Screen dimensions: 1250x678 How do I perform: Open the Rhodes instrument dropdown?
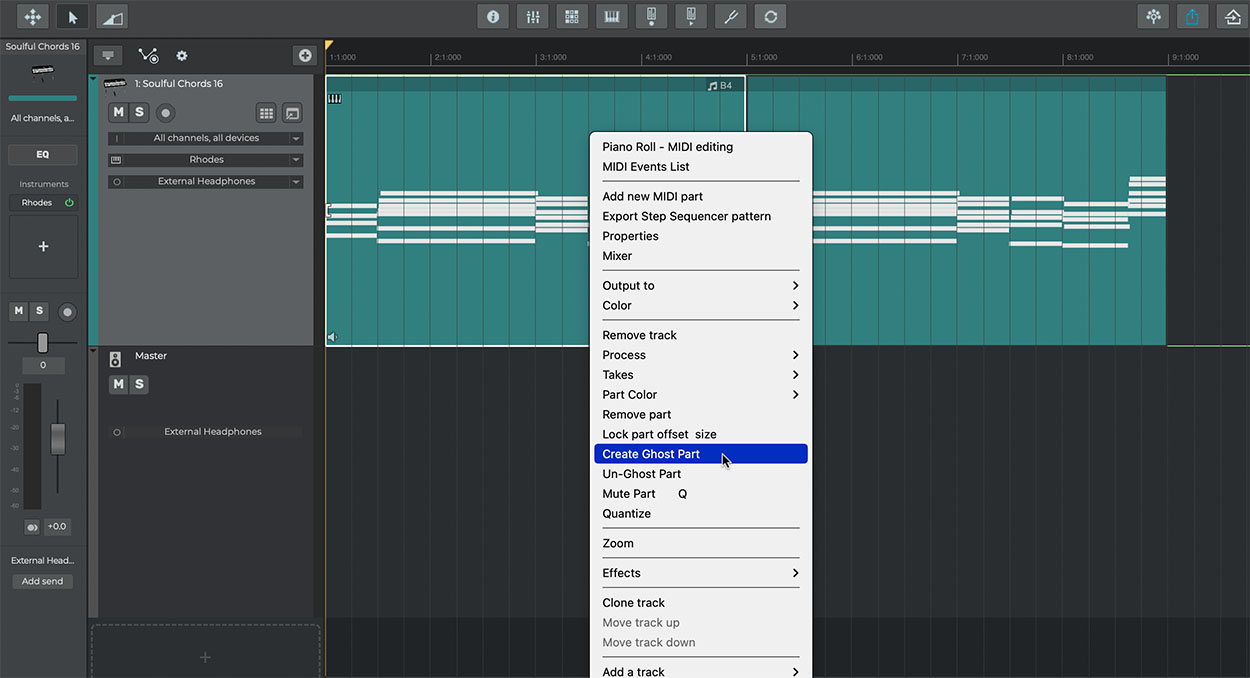coord(206,160)
